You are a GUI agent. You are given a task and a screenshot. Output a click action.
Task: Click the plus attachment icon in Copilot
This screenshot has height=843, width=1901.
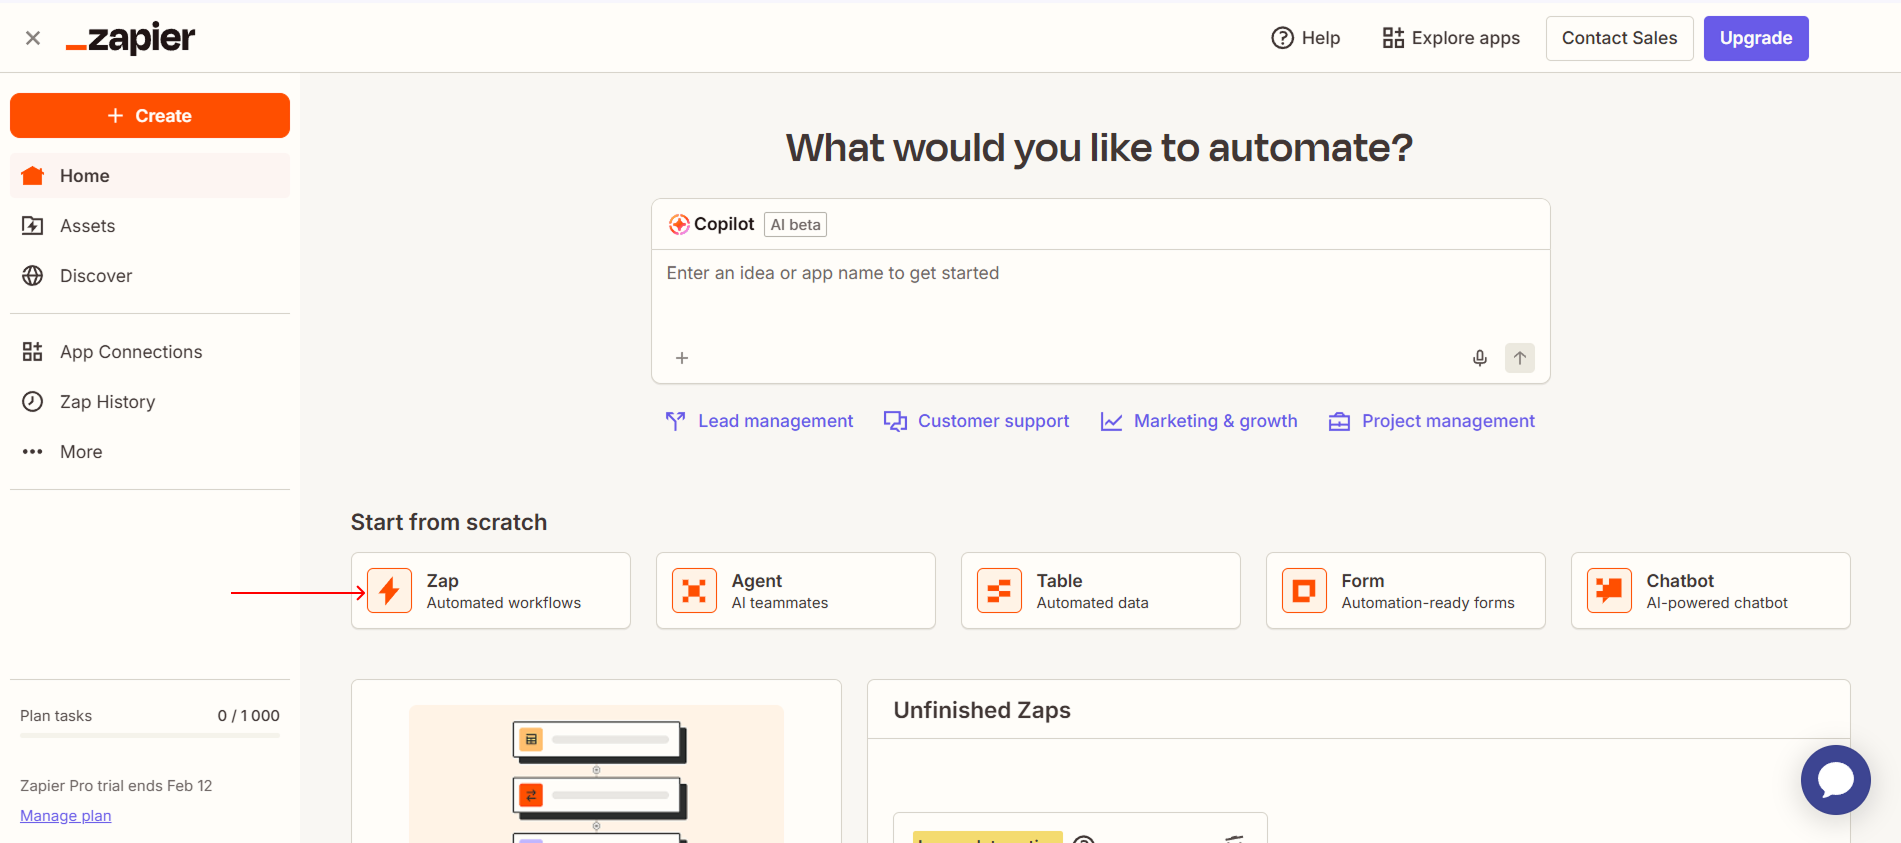(682, 358)
